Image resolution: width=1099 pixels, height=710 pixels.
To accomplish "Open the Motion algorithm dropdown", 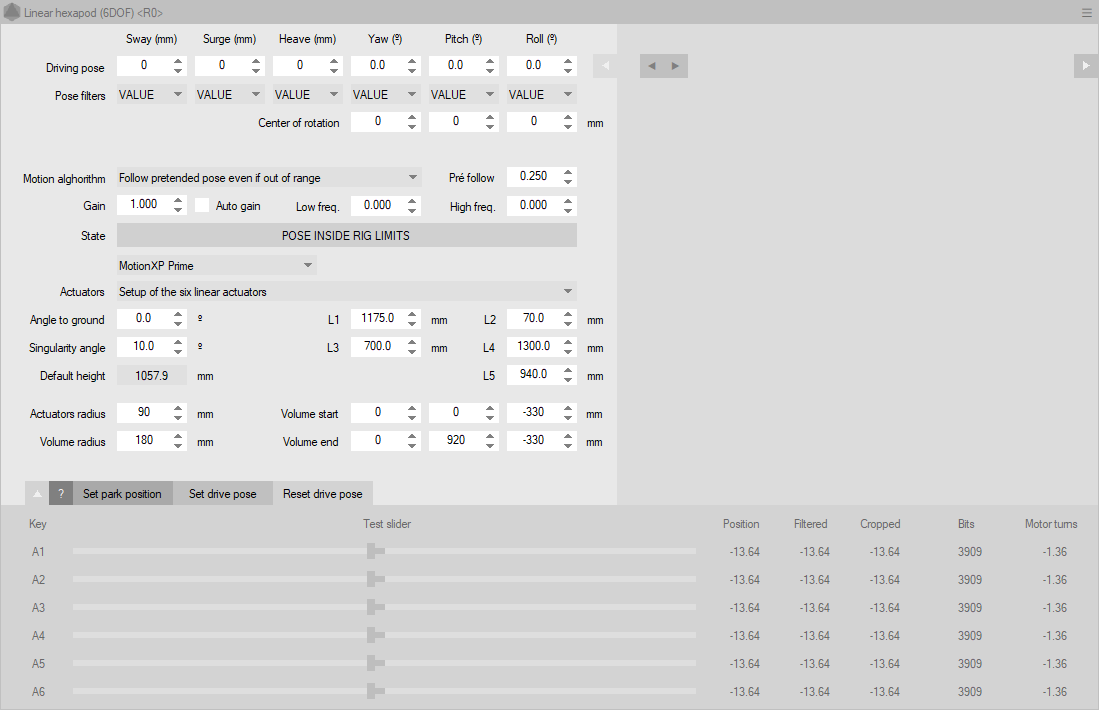I will click(268, 178).
